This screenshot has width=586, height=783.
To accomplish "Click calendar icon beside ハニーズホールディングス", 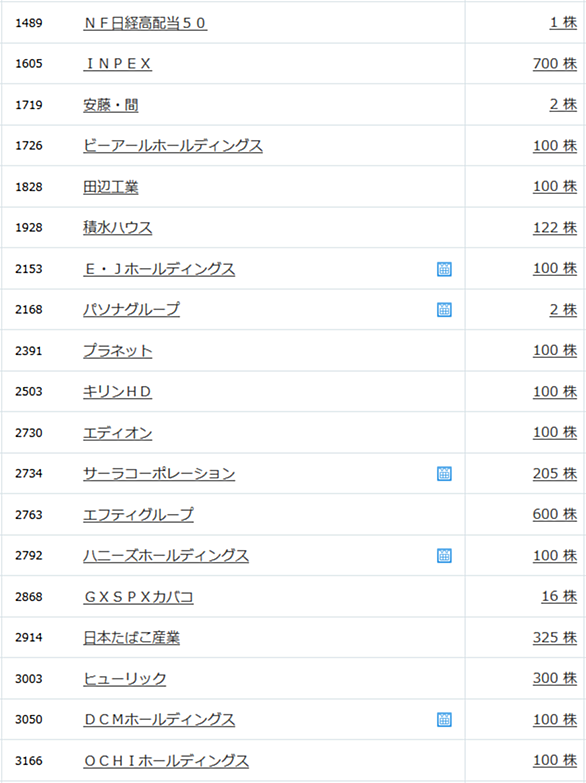I will pyautogui.click(x=444, y=555).
